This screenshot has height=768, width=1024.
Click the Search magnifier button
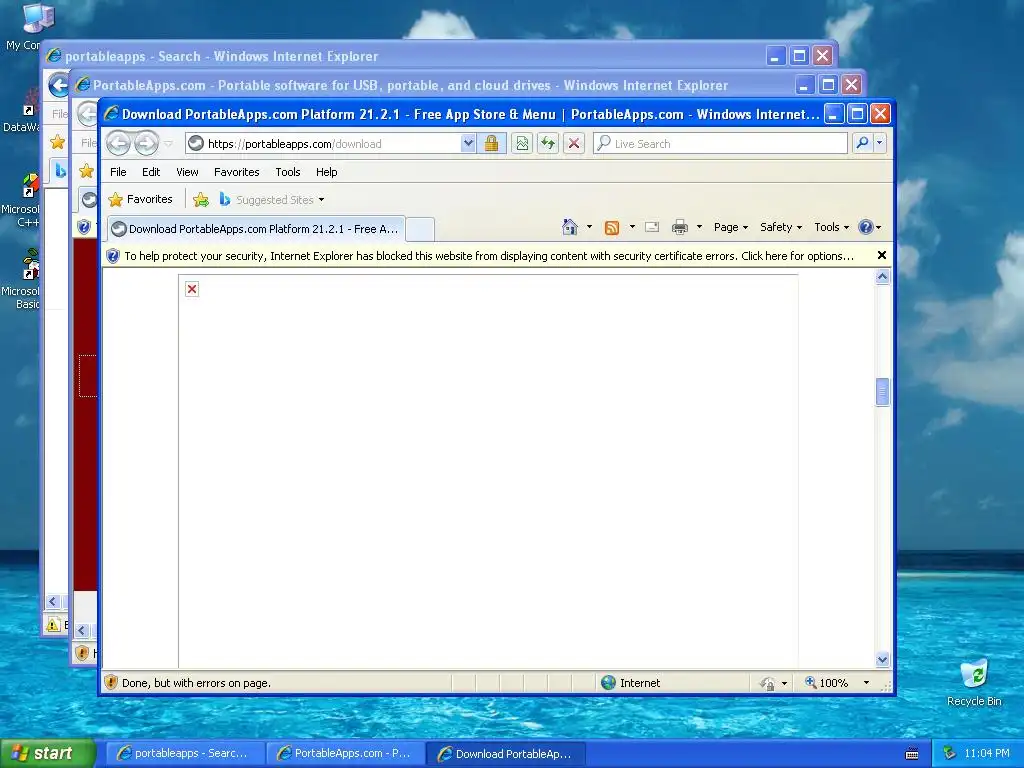862,142
